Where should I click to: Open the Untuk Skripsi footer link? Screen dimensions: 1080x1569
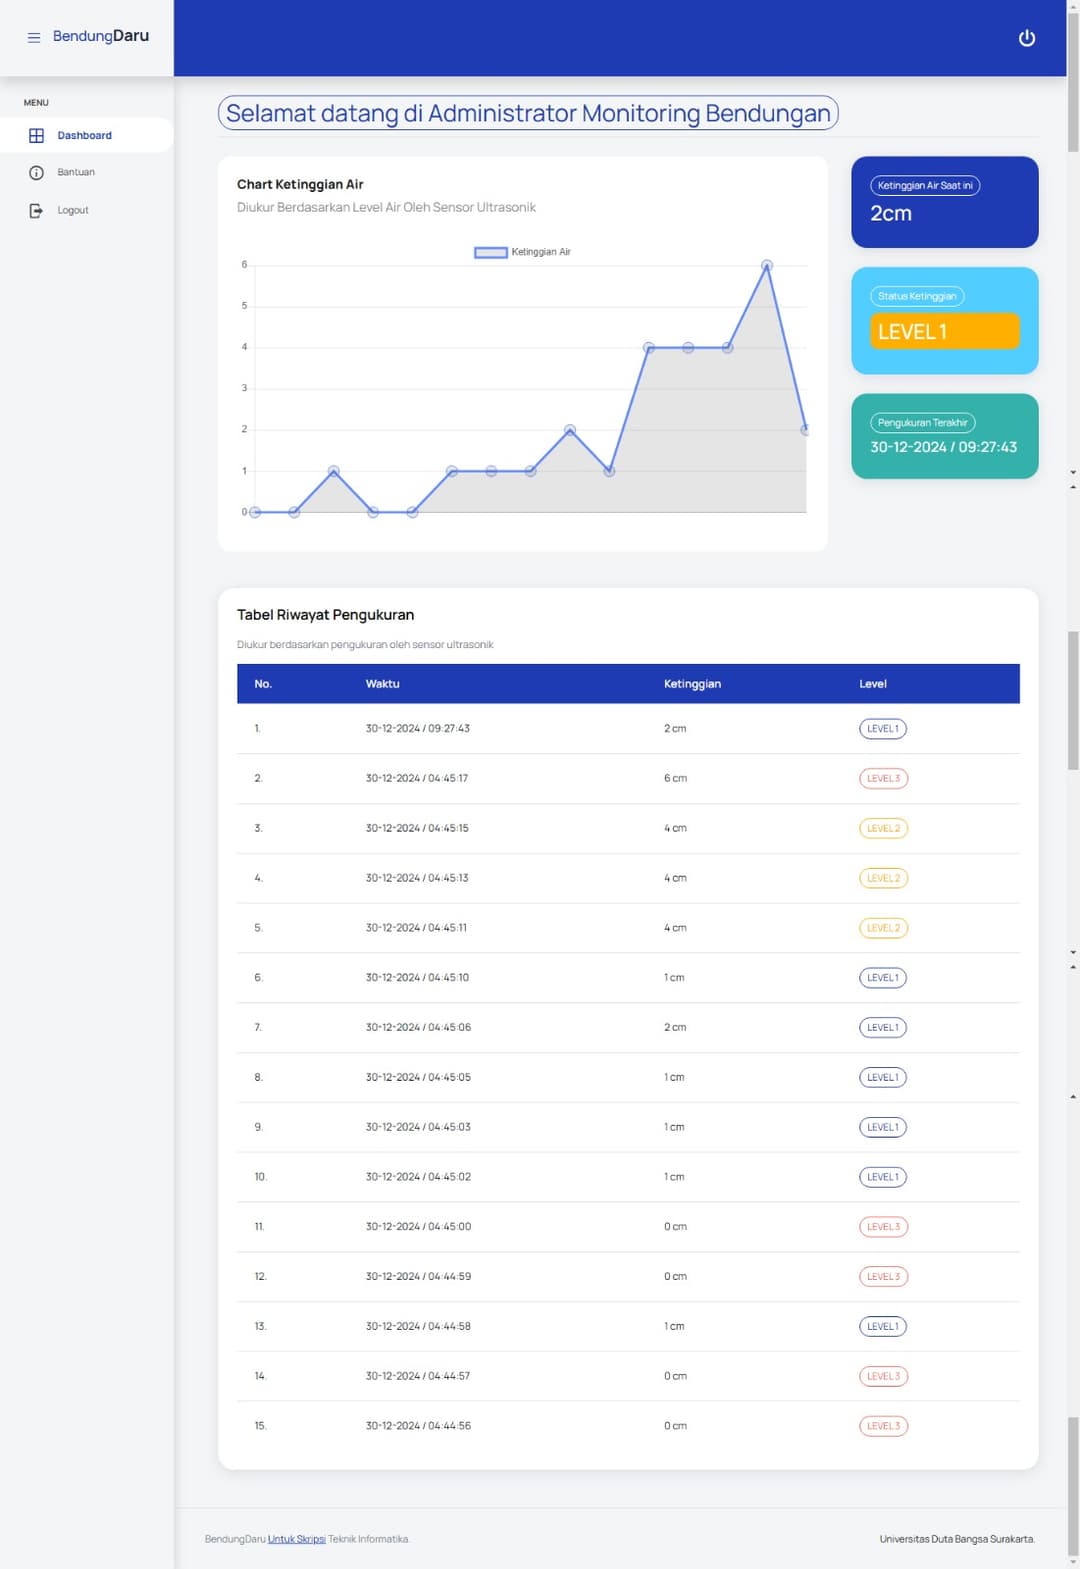(296, 1539)
